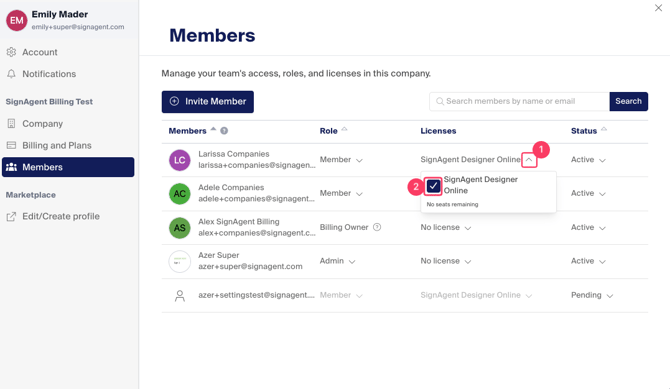The width and height of the screenshot is (670, 389).
Task: Click the Billing Owner info question icon
Action: (377, 227)
